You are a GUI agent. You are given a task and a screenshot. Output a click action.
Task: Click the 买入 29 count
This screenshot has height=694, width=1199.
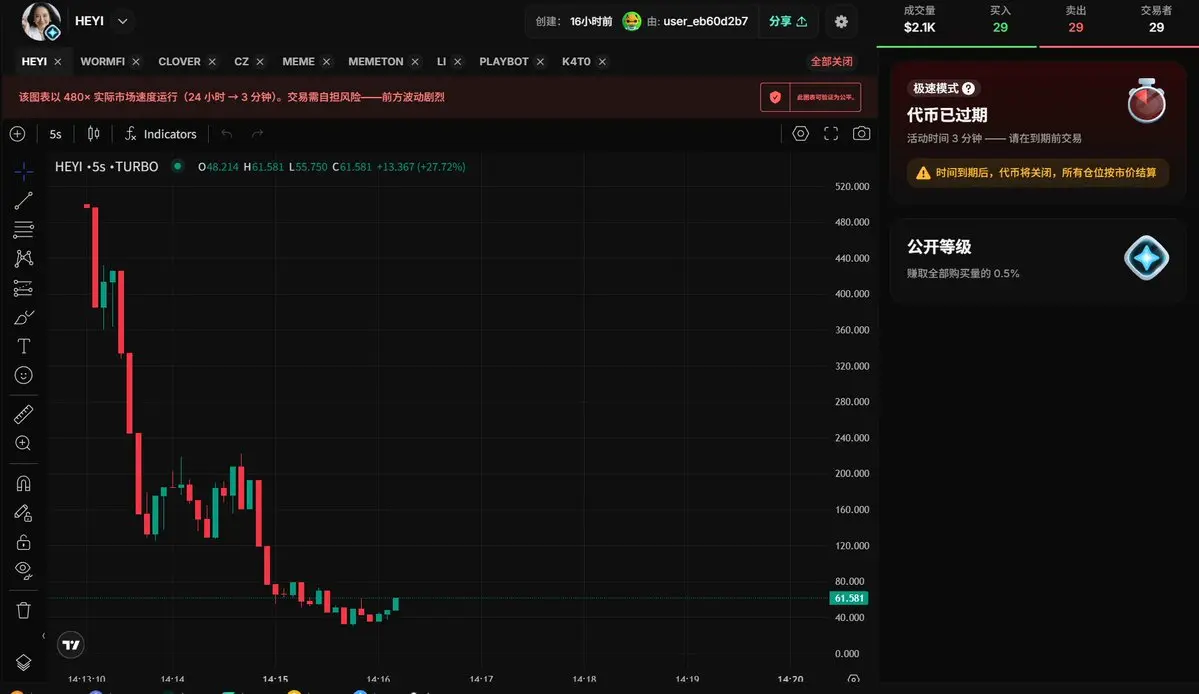click(1000, 20)
